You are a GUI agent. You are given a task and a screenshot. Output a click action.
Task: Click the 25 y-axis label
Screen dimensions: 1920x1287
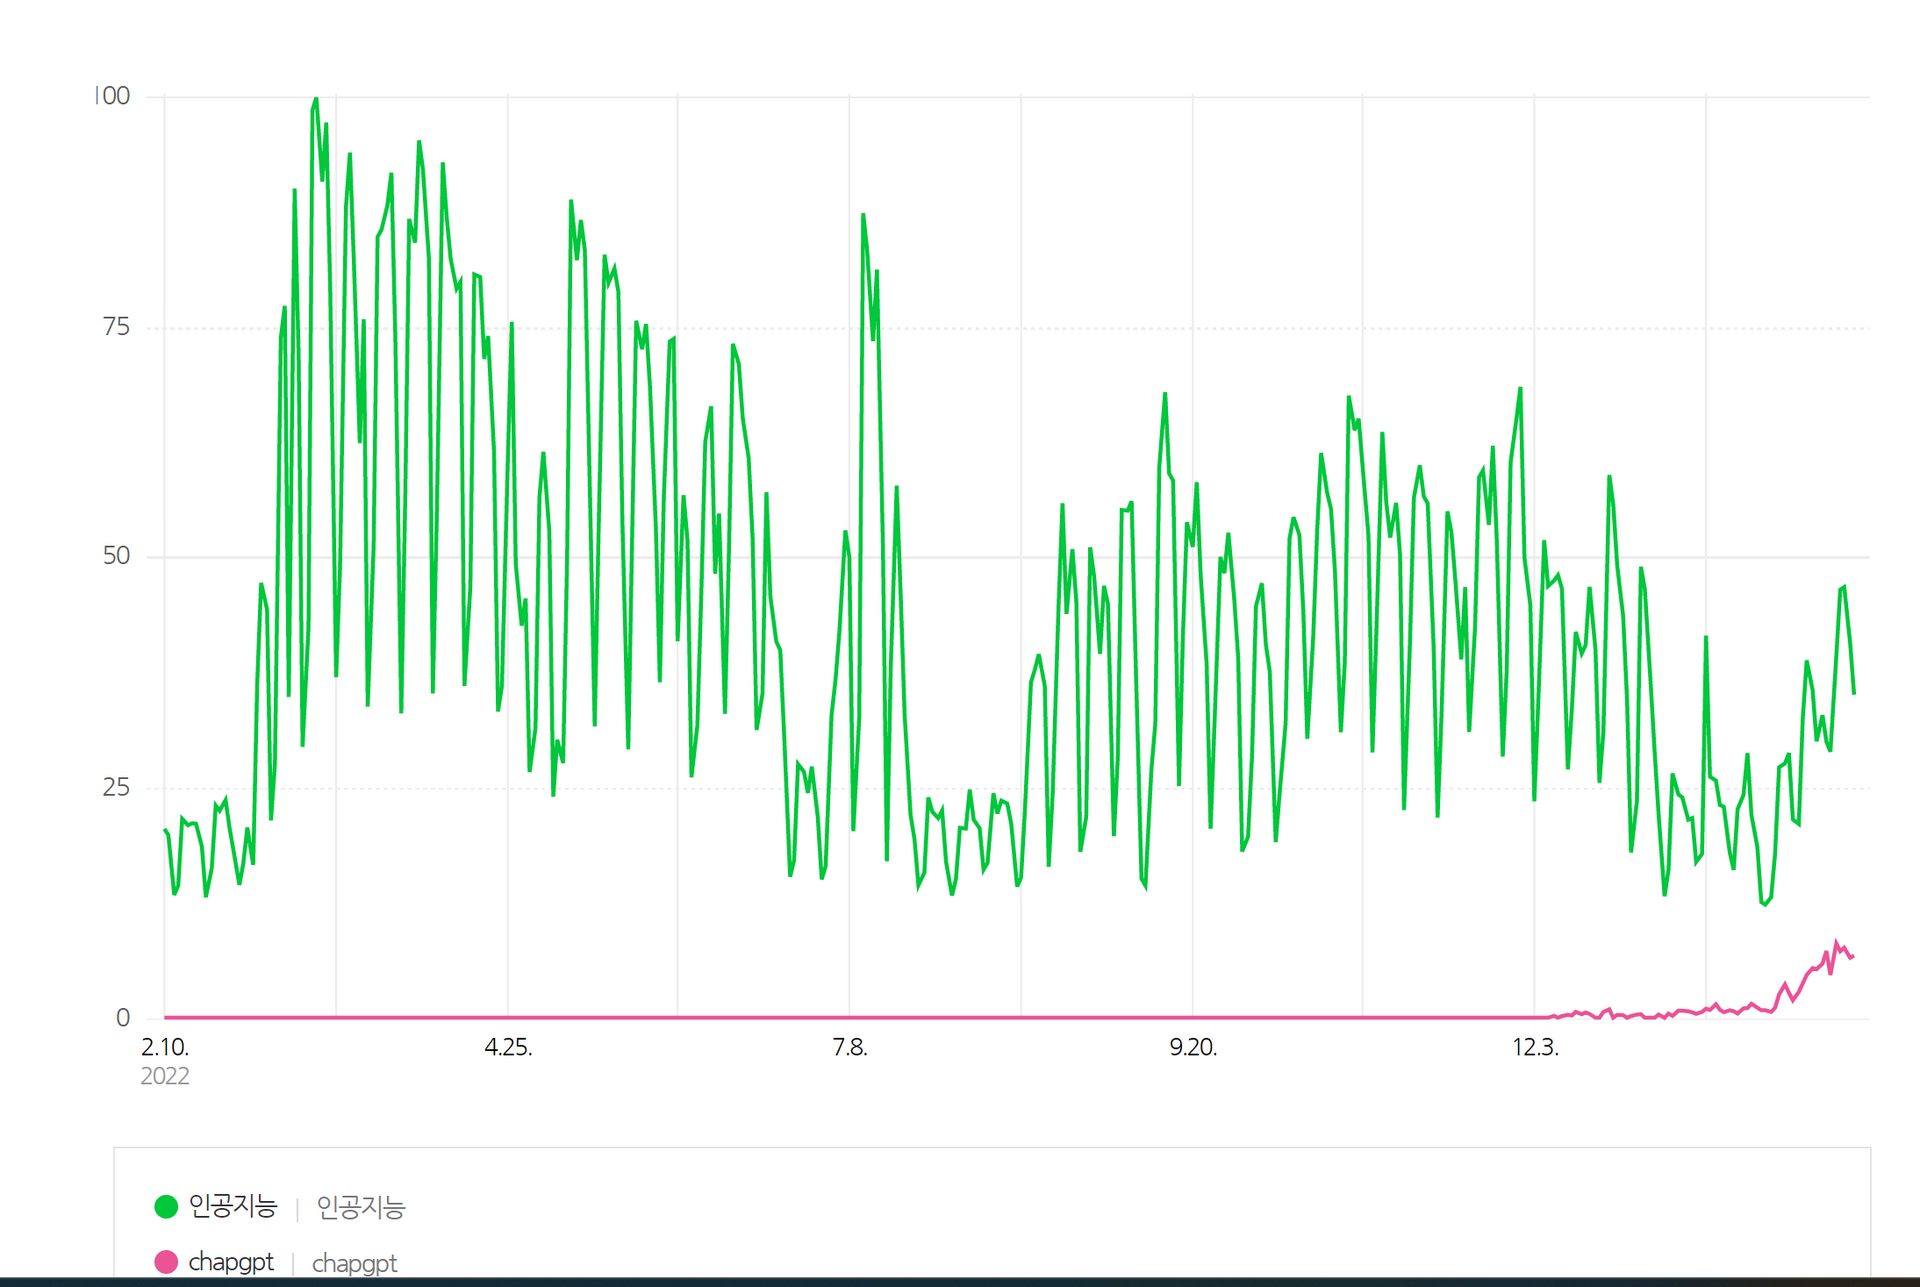click(116, 787)
